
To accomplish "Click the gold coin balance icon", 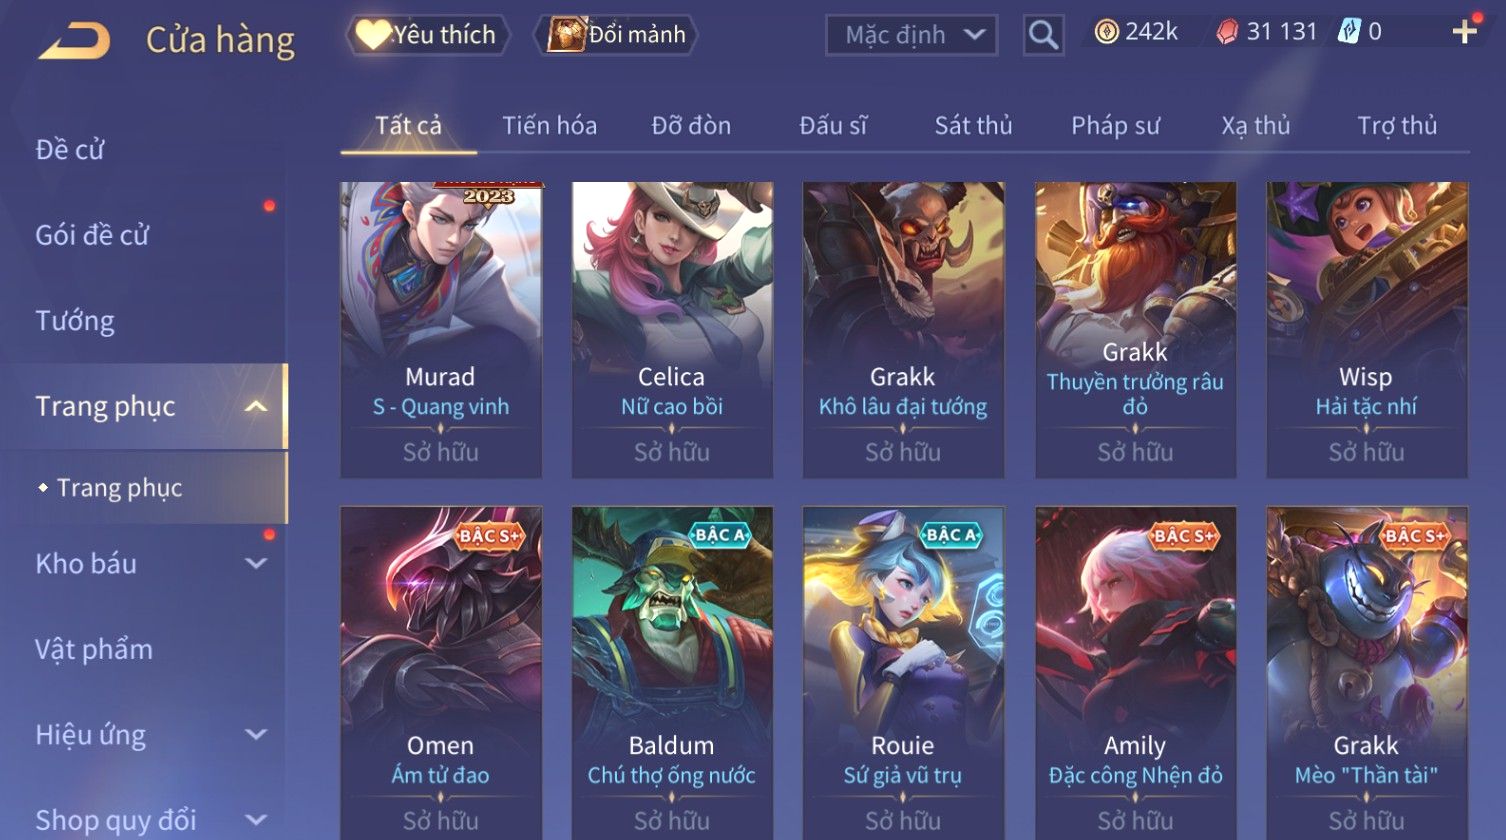I will coord(1106,32).
